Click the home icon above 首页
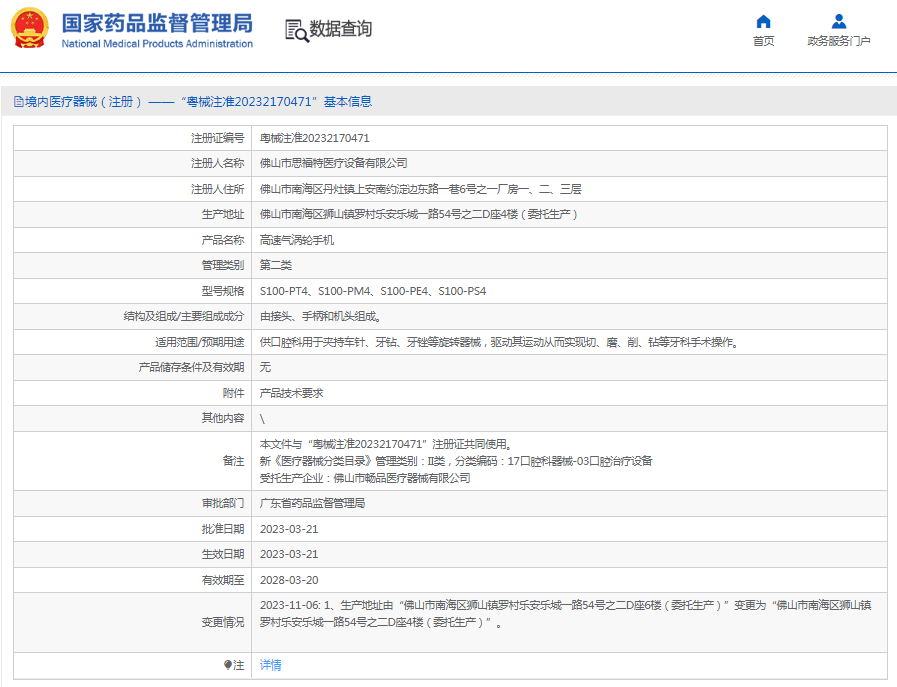This screenshot has height=687, width=897. click(763, 22)
